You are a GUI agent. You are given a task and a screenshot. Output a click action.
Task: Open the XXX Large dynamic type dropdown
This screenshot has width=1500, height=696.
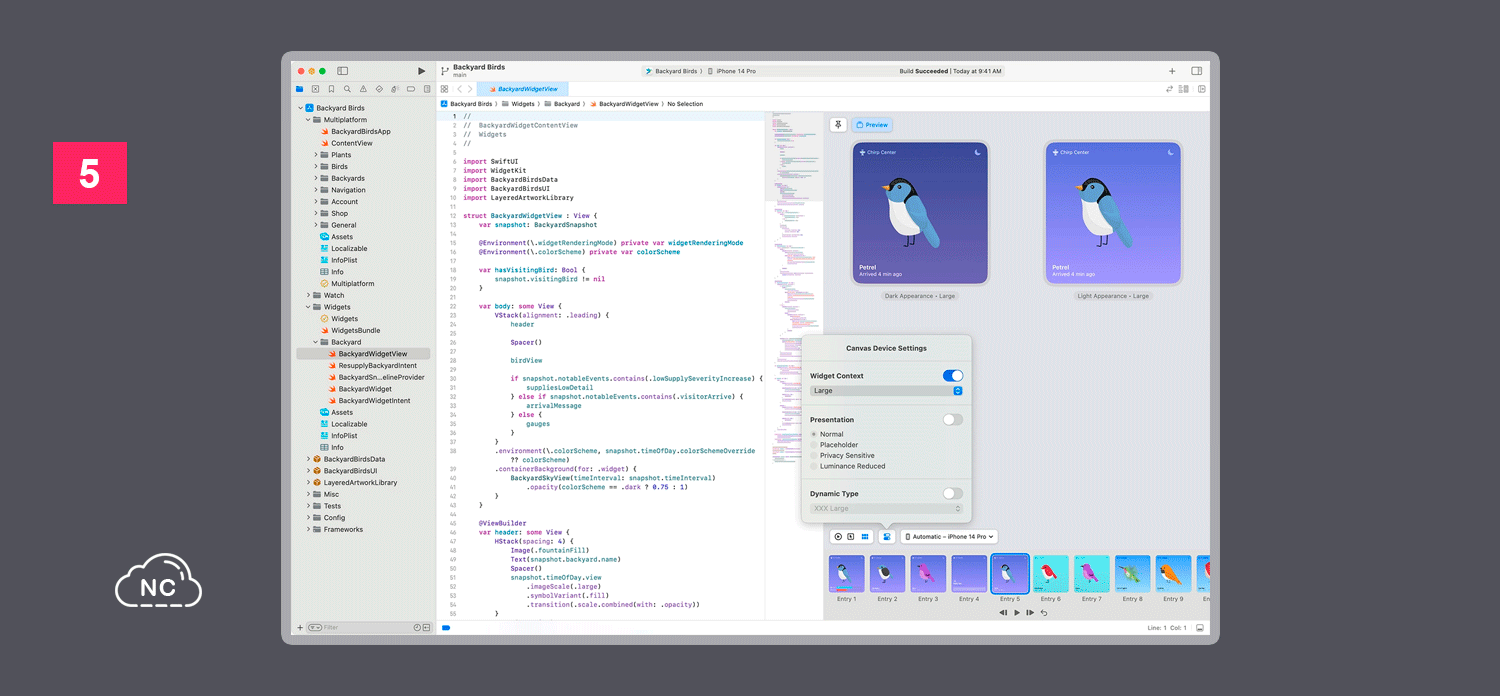[x=886, y=509]
